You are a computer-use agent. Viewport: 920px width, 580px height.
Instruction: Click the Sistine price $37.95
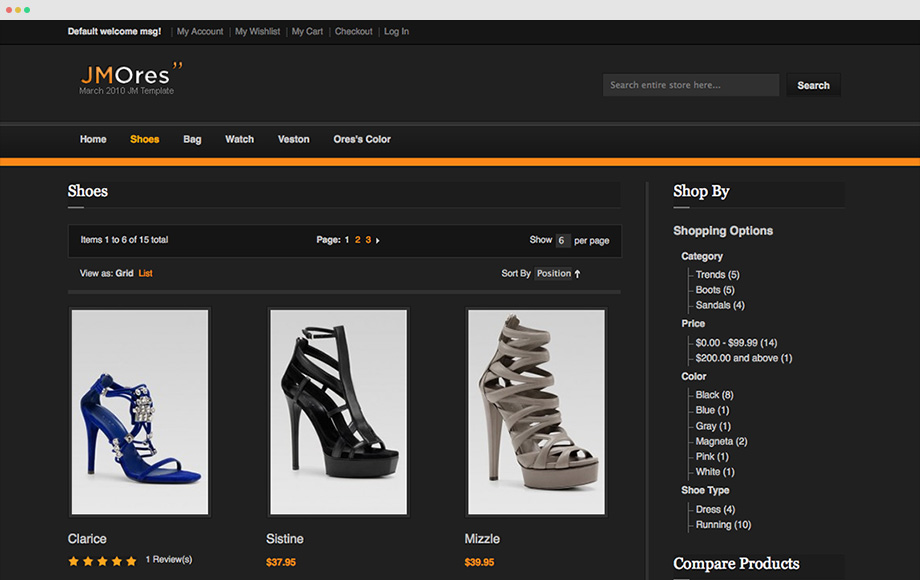pos(281,562)
